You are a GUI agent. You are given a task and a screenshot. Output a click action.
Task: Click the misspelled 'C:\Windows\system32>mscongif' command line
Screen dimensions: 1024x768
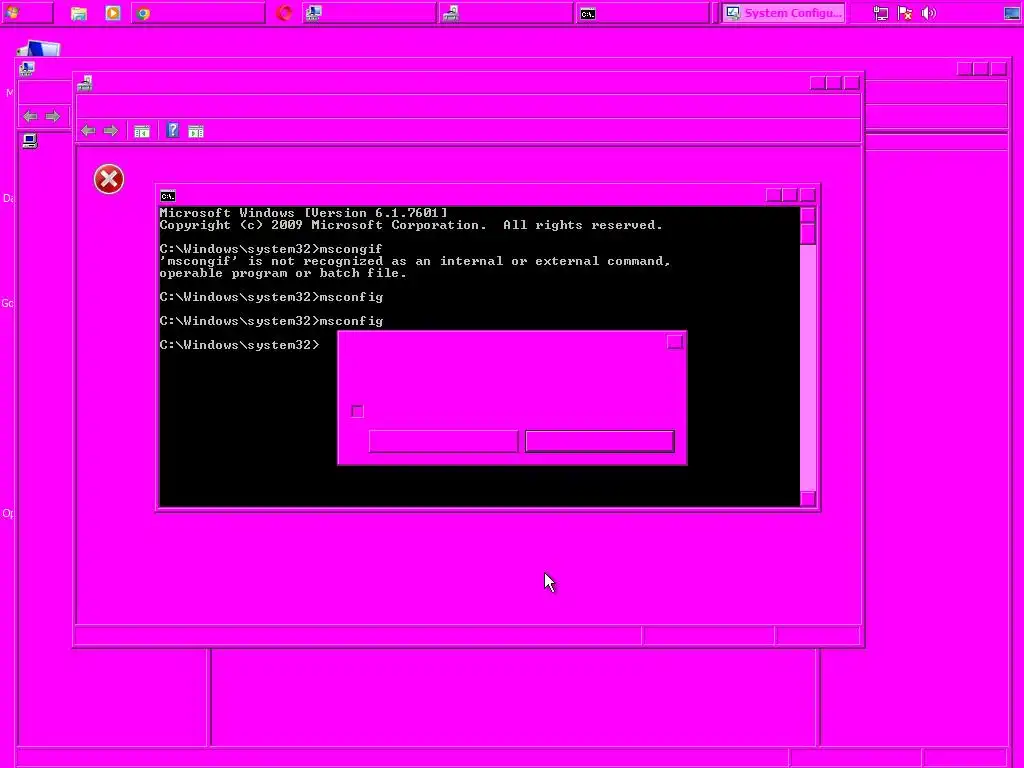271,249
